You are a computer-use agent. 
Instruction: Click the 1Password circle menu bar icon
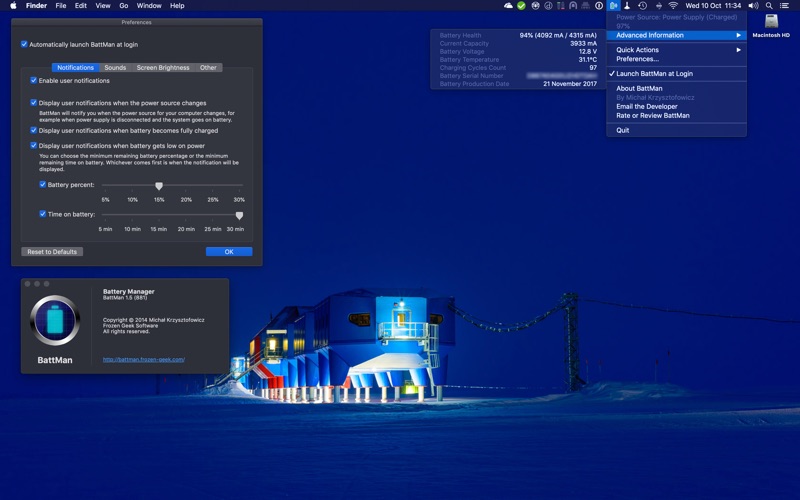pyautogui.click(x=599, y=6)
